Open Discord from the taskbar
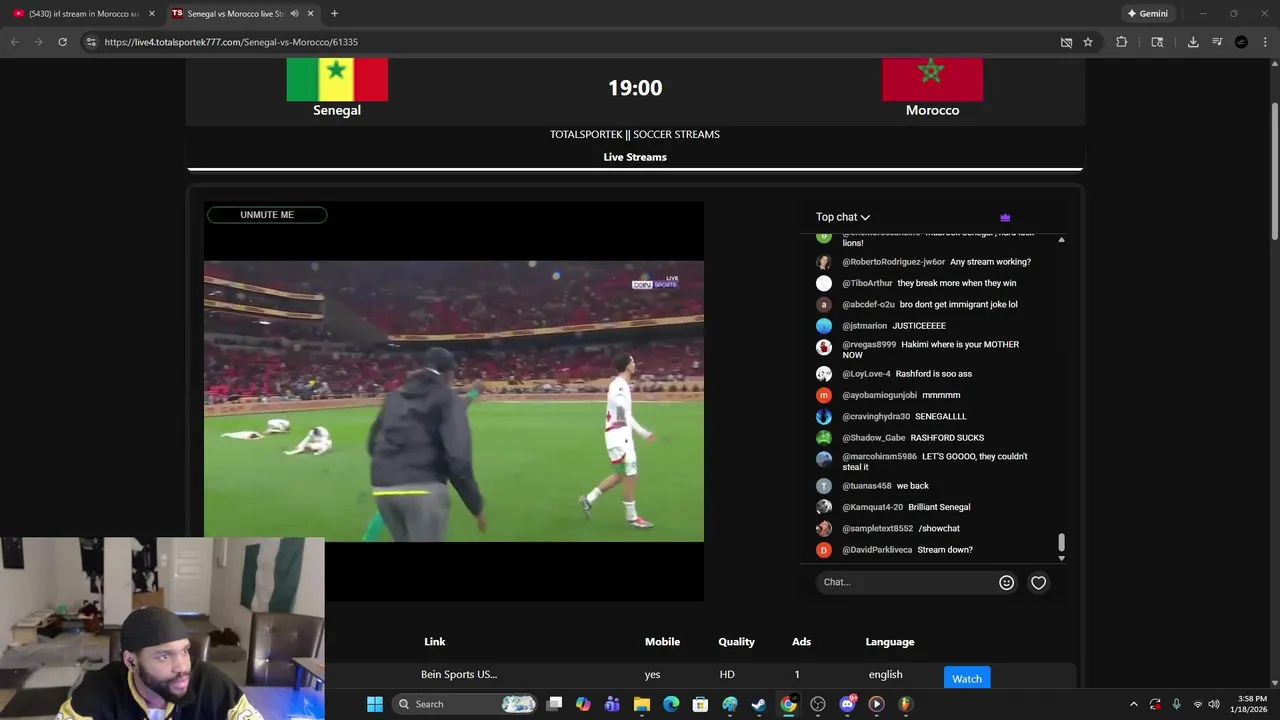The image size is (1280, 720). pos(847,704)
